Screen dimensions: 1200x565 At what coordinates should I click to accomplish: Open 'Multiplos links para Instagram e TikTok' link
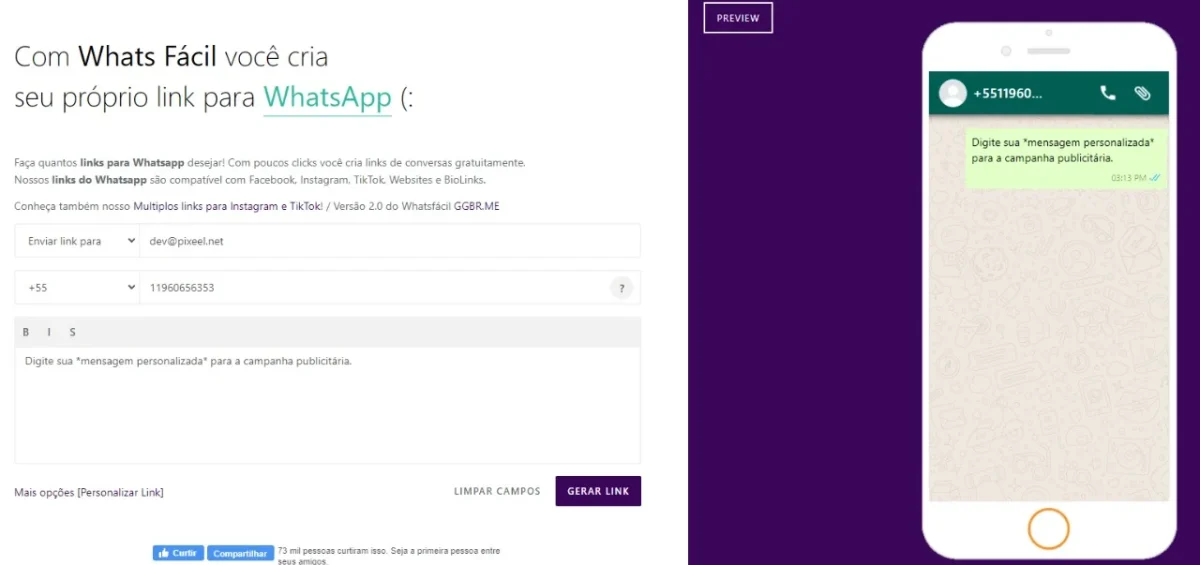227,205
